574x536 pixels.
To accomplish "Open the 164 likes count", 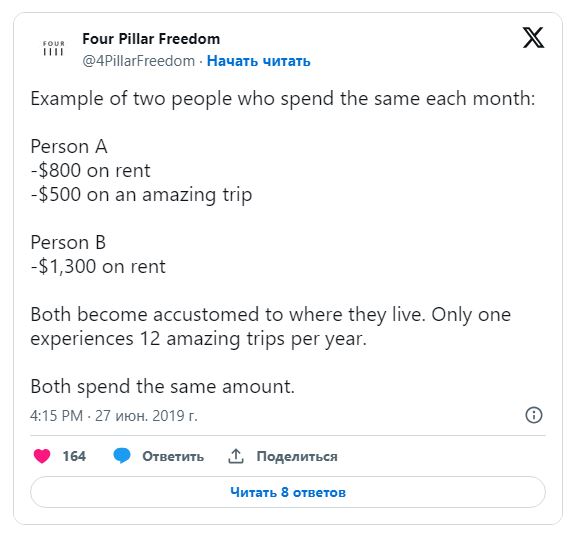I will 74,456.
